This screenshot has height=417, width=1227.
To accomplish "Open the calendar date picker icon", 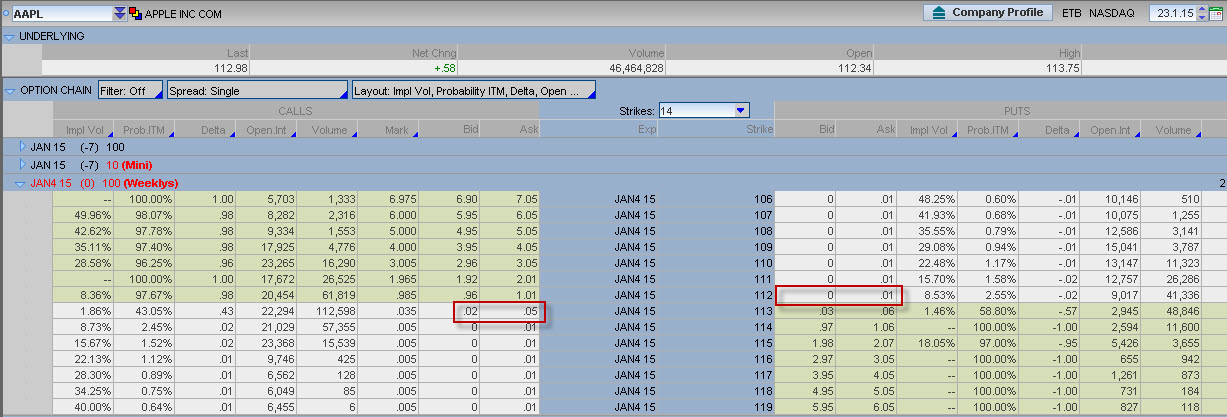I will [1215, 13].
